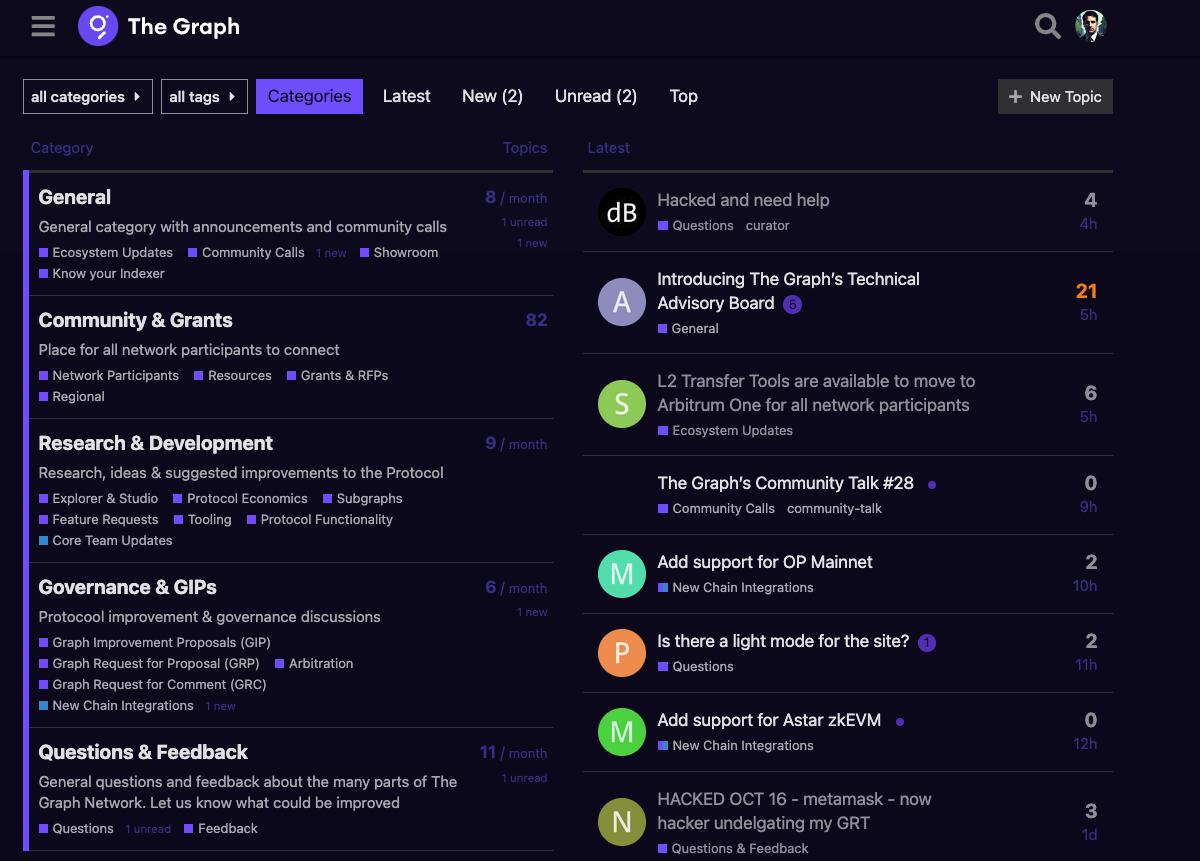Open the L2 Transfer Tools topic
Image resolution: width=1200 pixels, height=861 pixels.
coord(816,393)
